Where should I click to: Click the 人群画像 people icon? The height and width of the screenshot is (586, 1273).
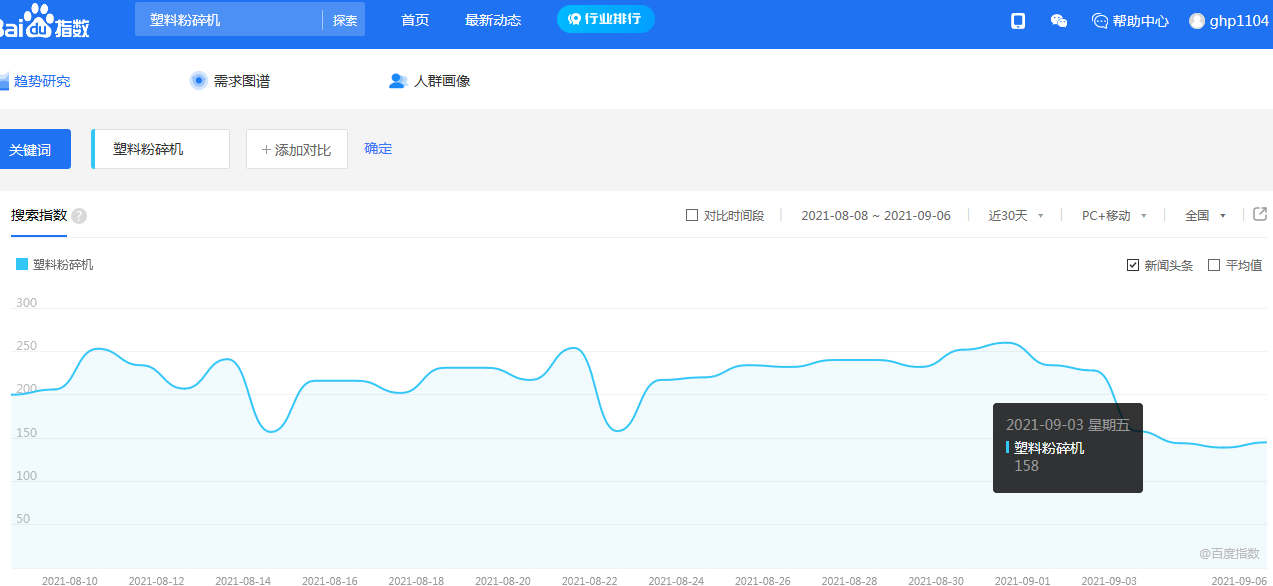398,81
